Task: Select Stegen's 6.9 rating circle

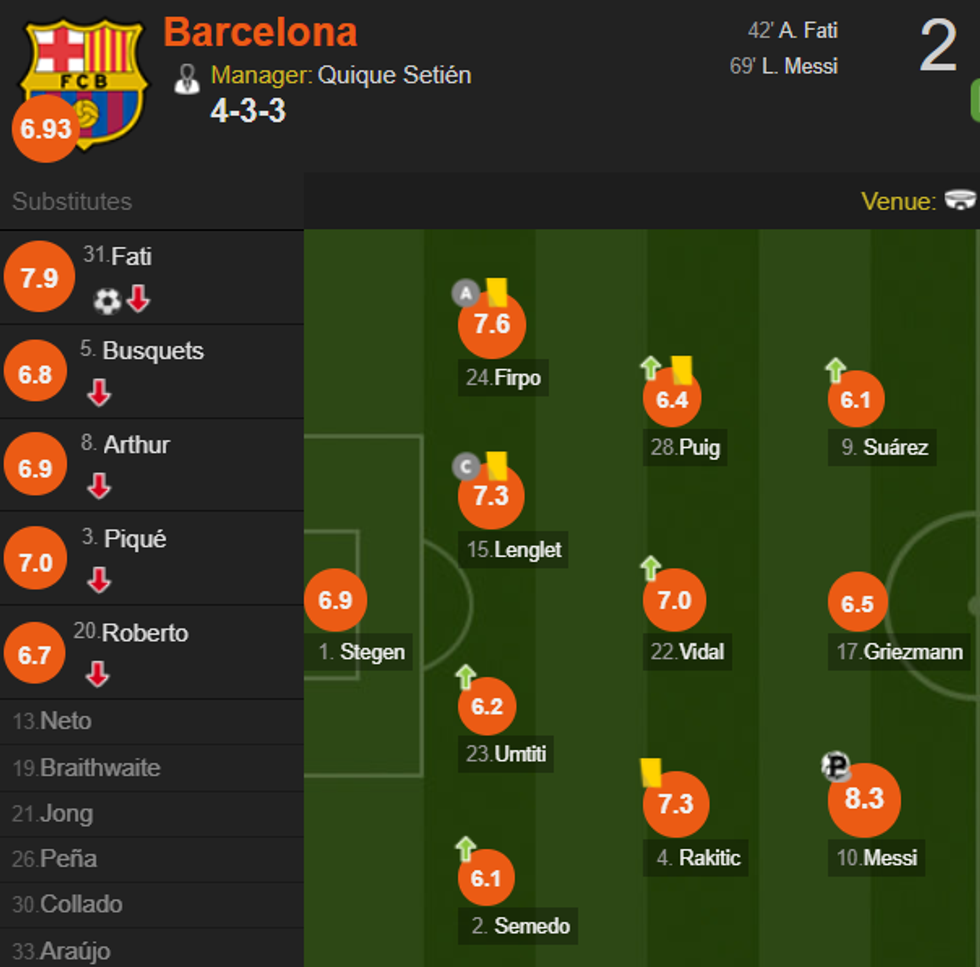Action: (335, 600)
